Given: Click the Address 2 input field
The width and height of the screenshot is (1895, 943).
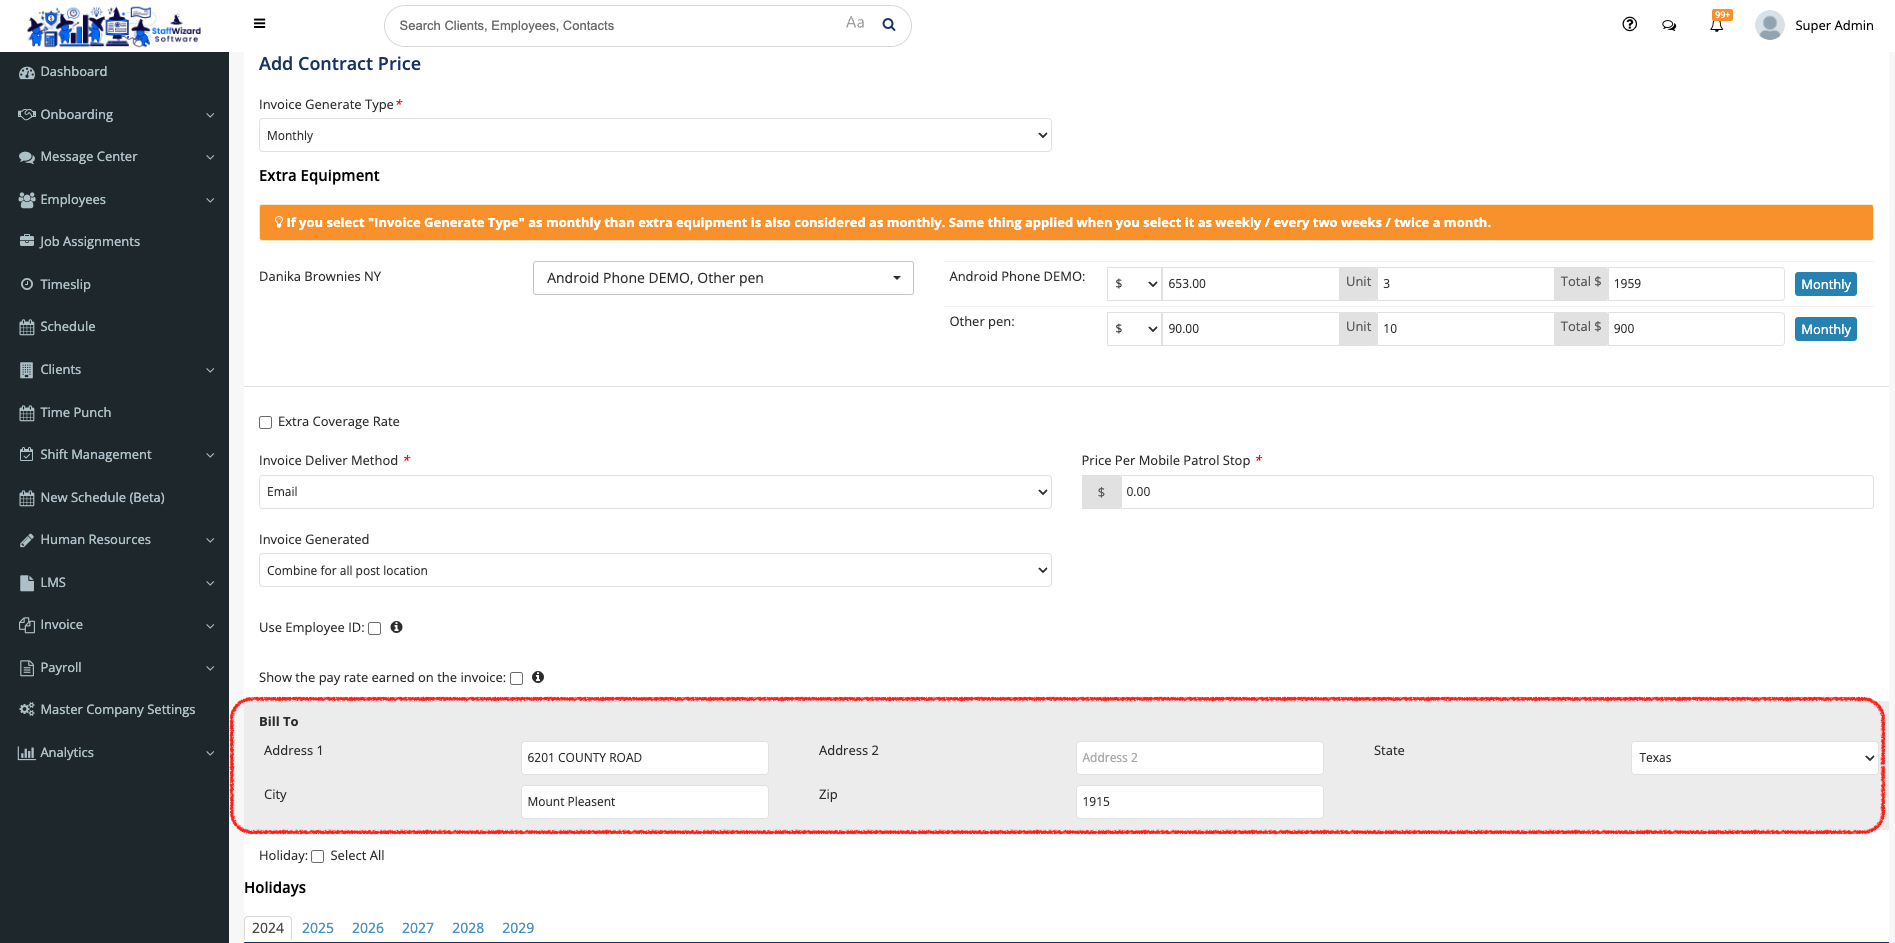Looking at the screenshot, I should 1198,757.
